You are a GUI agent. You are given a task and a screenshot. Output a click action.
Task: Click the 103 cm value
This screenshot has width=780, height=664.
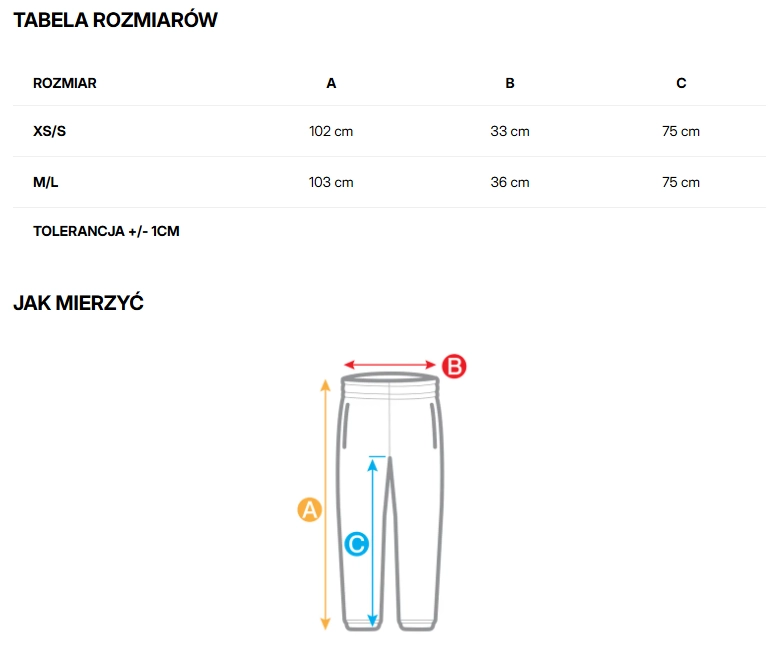(331, 182)
